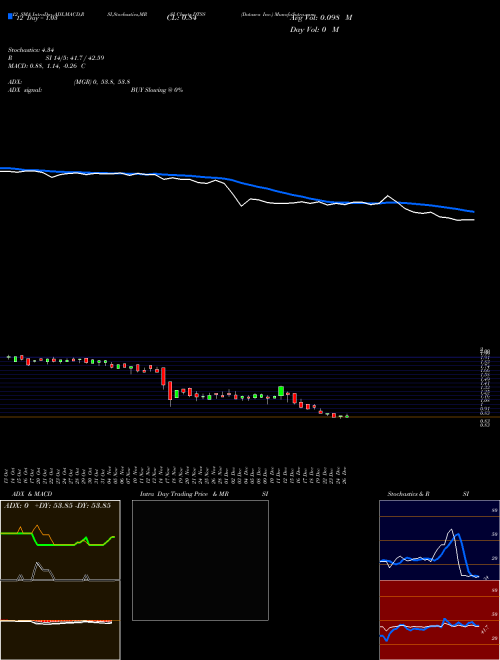Click the orange support line under the candles
Screen dimensions: 500x660
(x=250, y=417)
